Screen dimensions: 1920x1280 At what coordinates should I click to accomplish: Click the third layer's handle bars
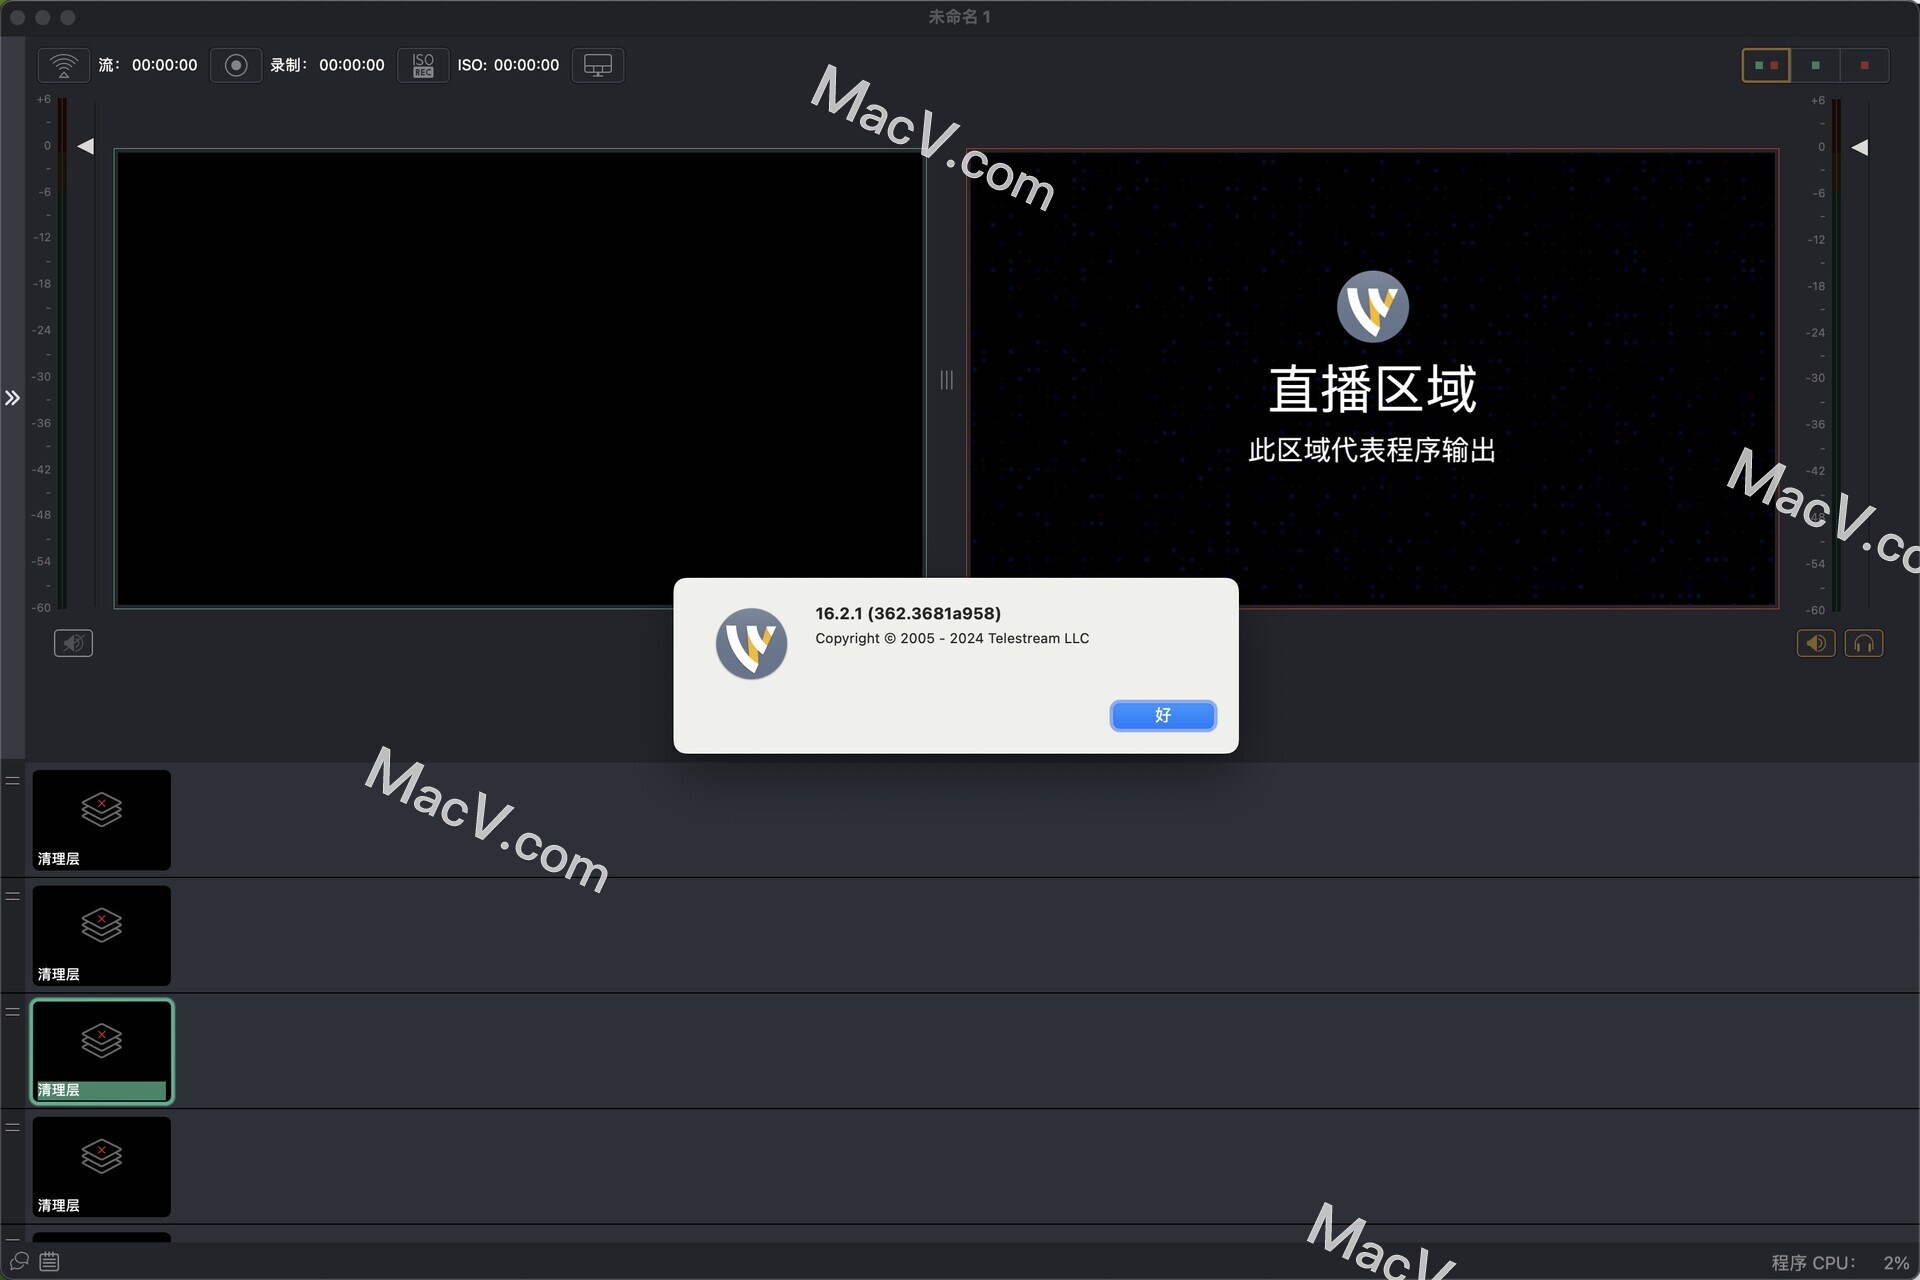[x=13, y=1012]
